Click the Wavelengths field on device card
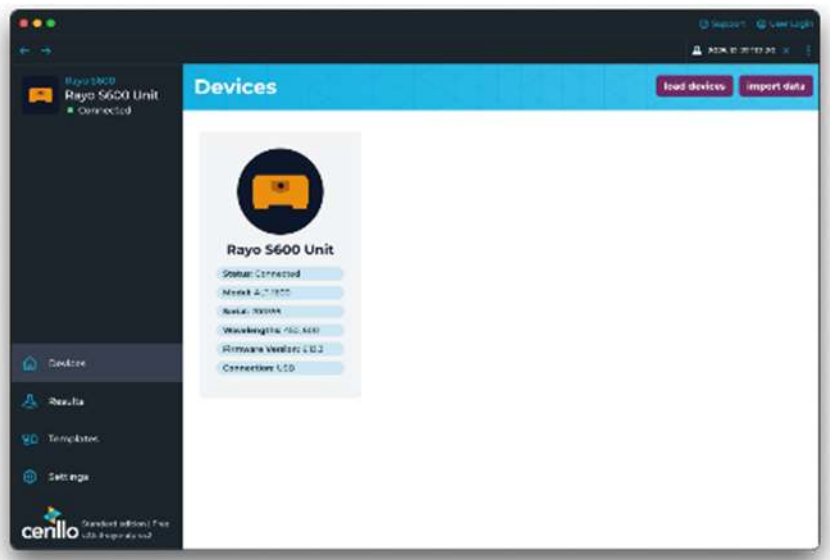 280,330
